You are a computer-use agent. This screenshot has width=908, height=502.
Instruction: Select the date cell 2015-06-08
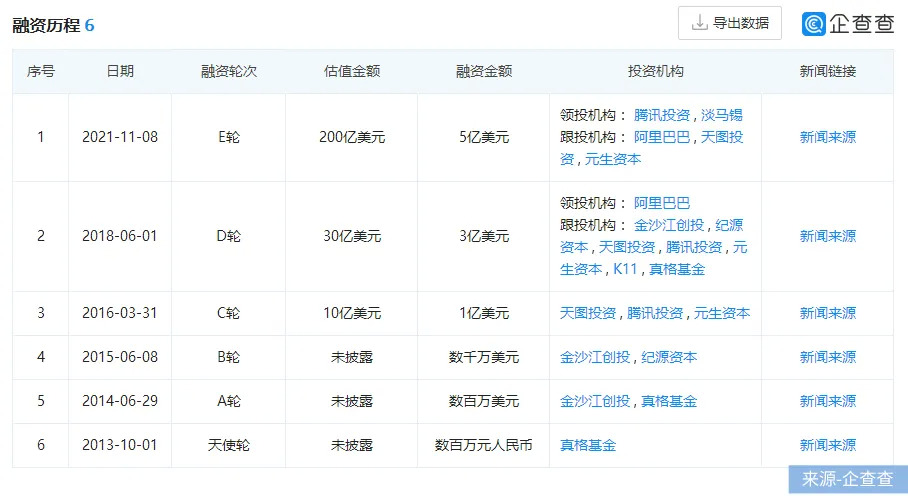tap(120, 357)
